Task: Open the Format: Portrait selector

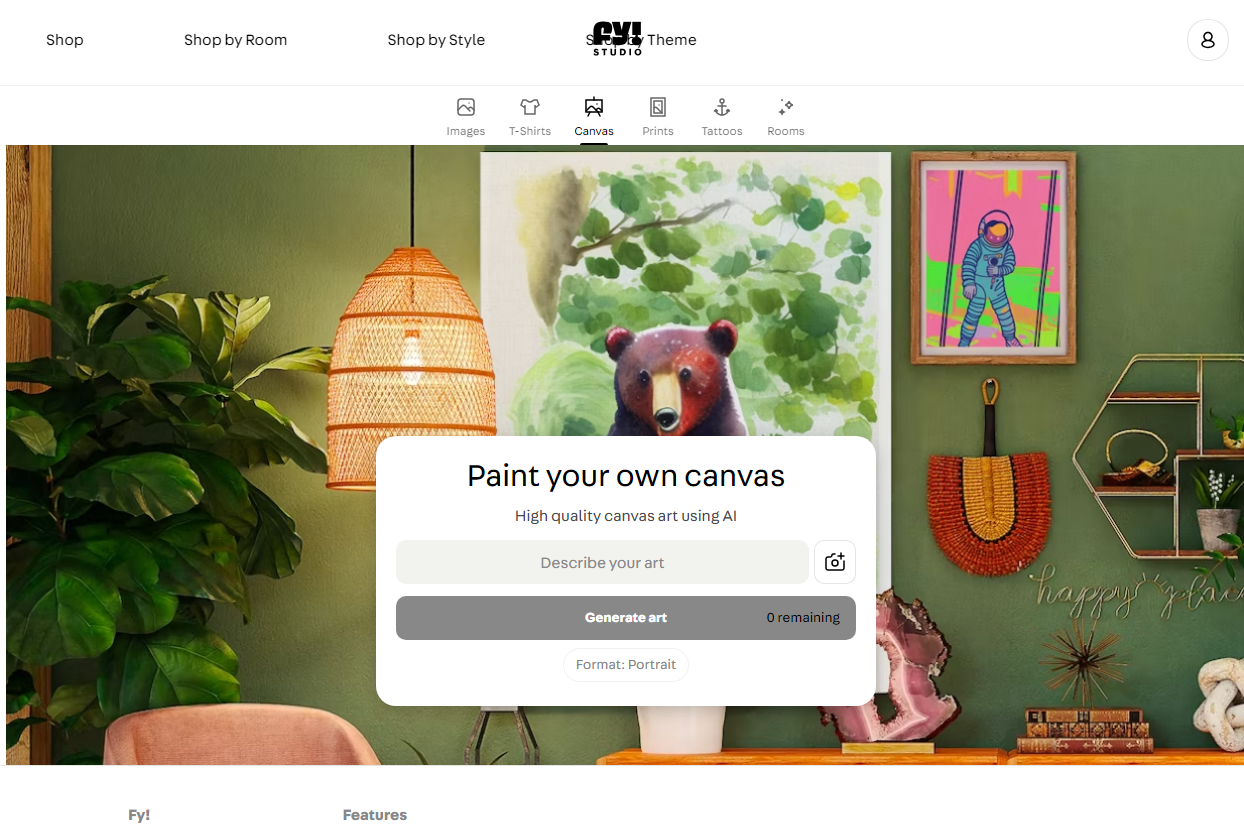Action: pos(626,665)
